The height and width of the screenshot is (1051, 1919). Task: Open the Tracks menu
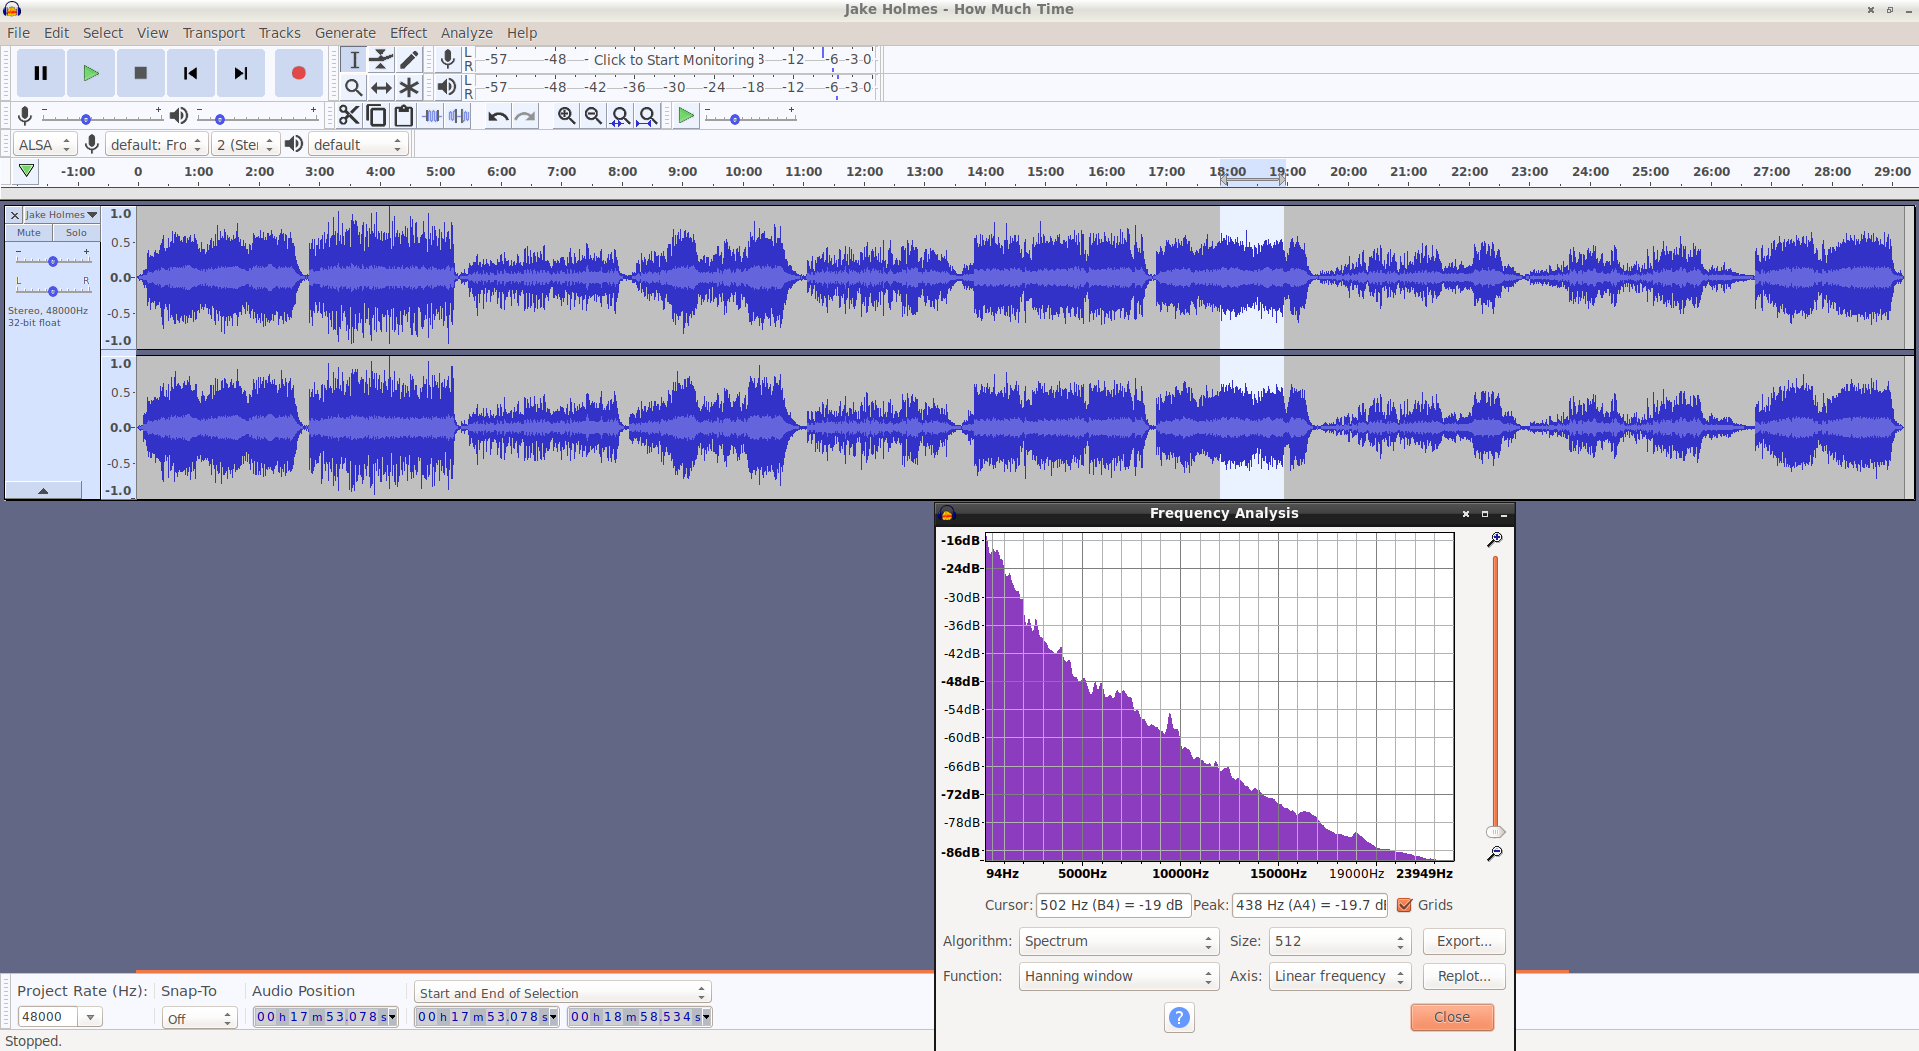279,33
